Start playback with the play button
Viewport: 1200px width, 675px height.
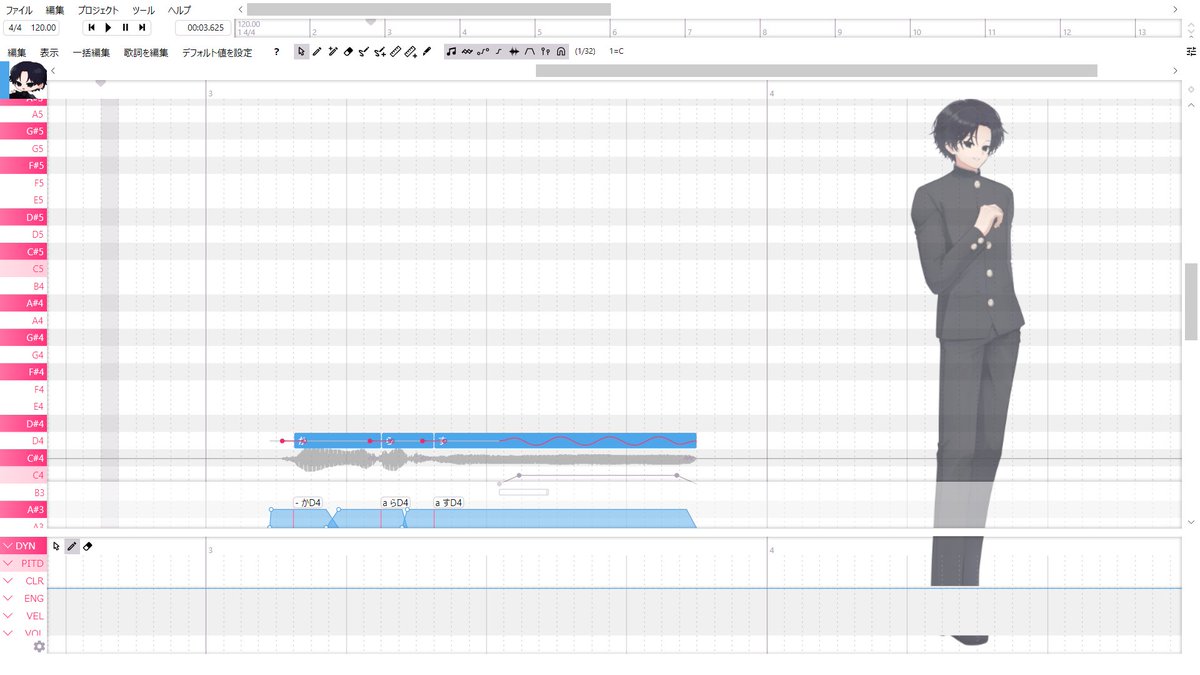108,28
